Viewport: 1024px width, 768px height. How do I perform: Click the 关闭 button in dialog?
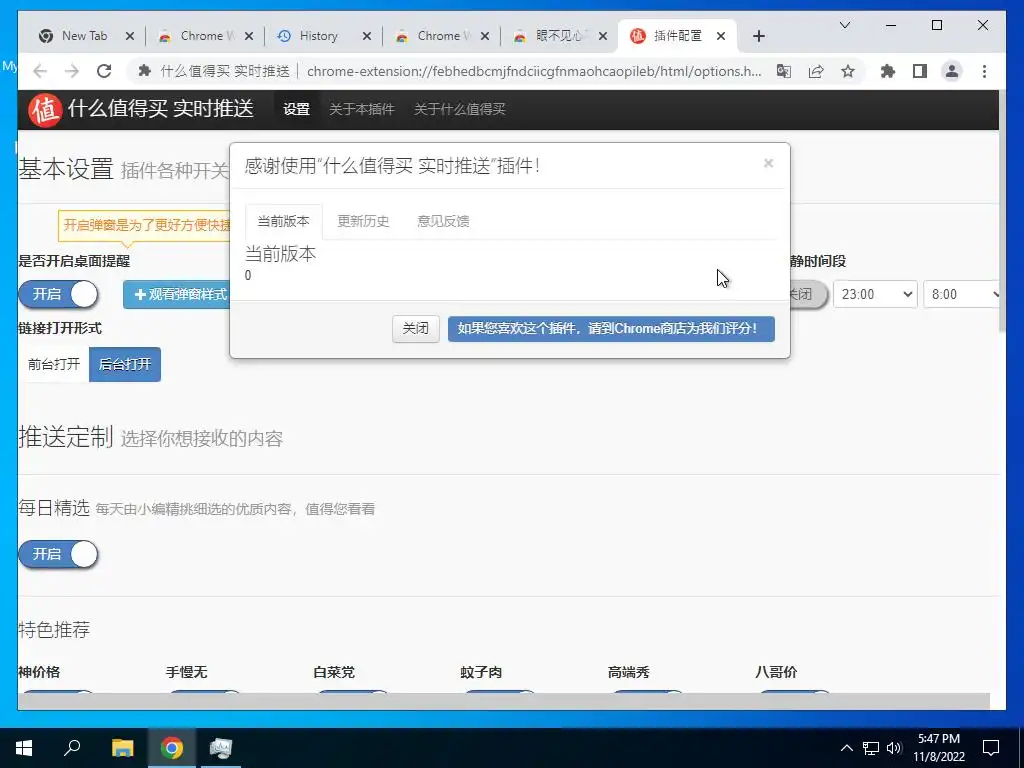coord(415,328)
